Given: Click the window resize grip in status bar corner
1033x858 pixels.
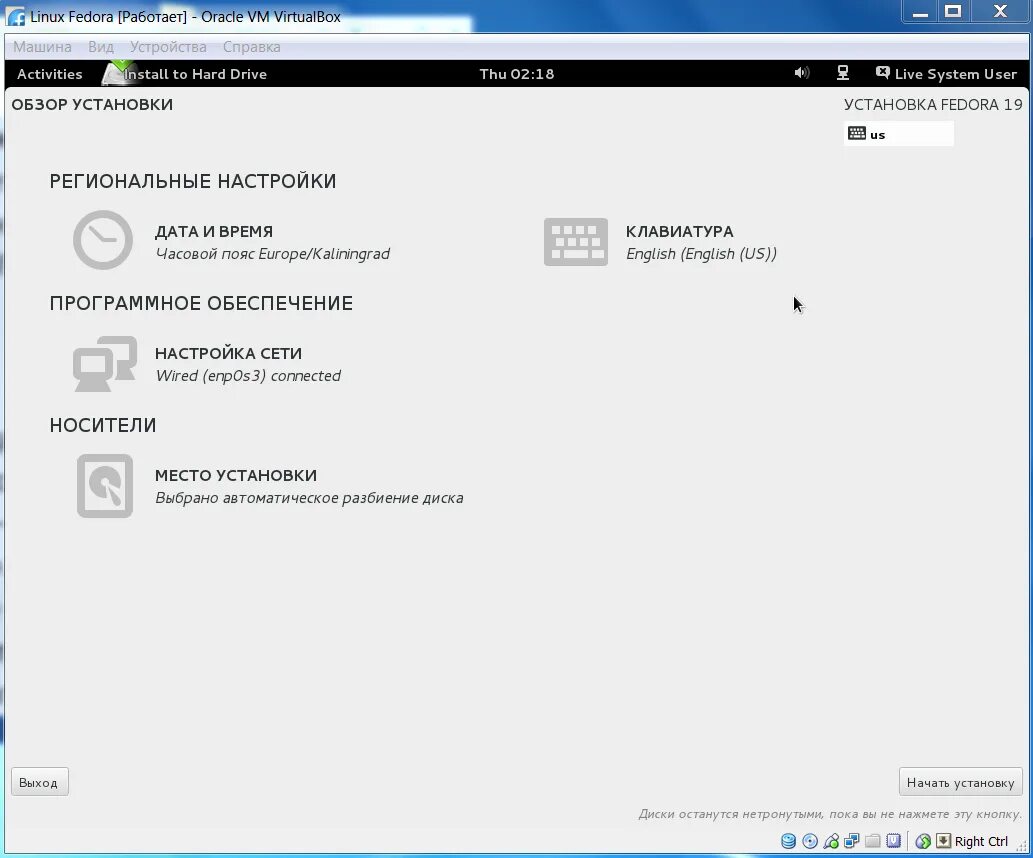Looking at the screenshot, I should [1022, 847].
